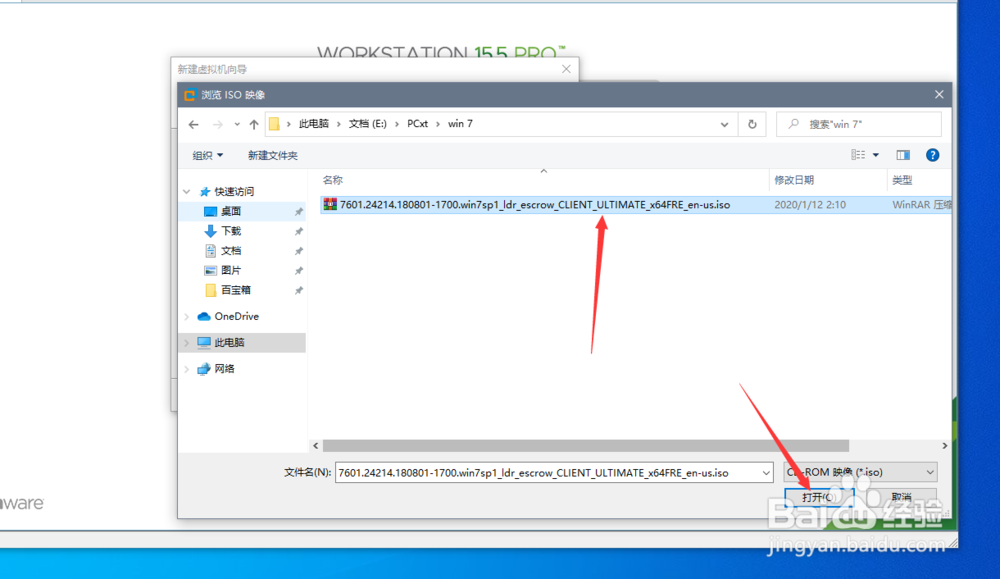The height and width of the screenshot is (579, 1000).
Task: Click the 此电脑 breadcrumb in address bar
Action: 314,124
